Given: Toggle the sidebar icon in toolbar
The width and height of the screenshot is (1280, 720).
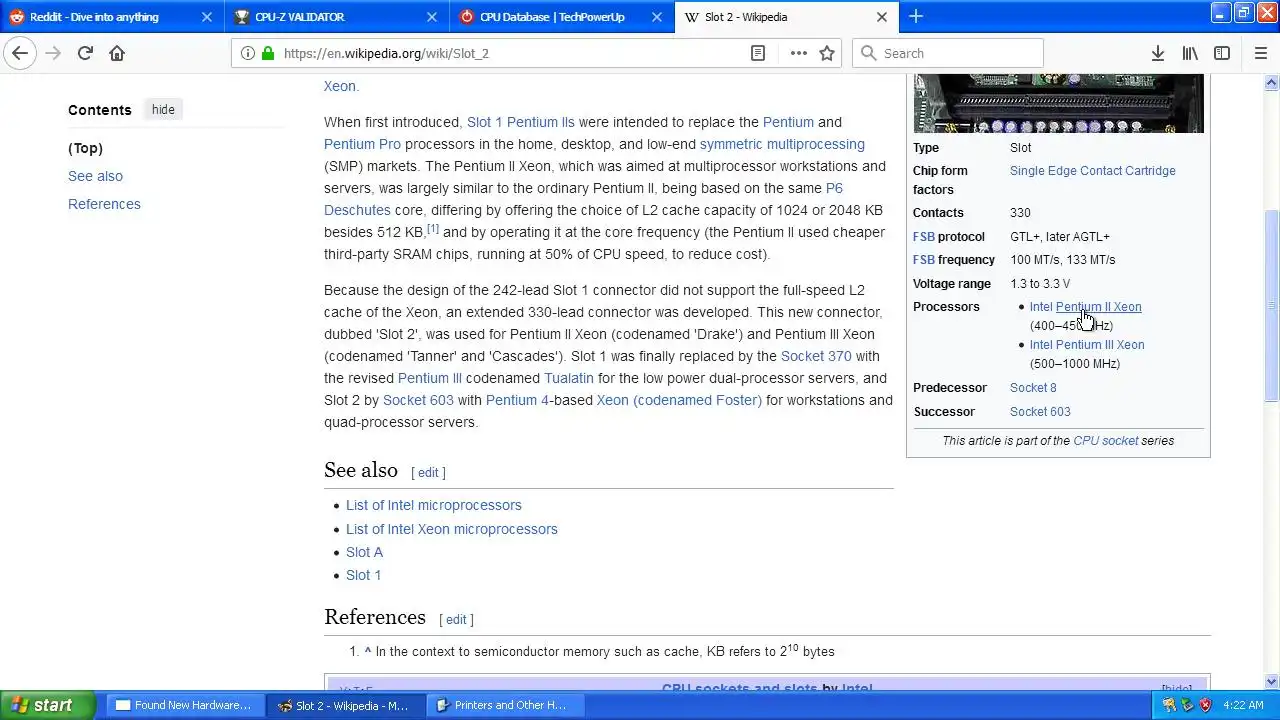Looking at the screenshot, I should [x=1222, y=53].
